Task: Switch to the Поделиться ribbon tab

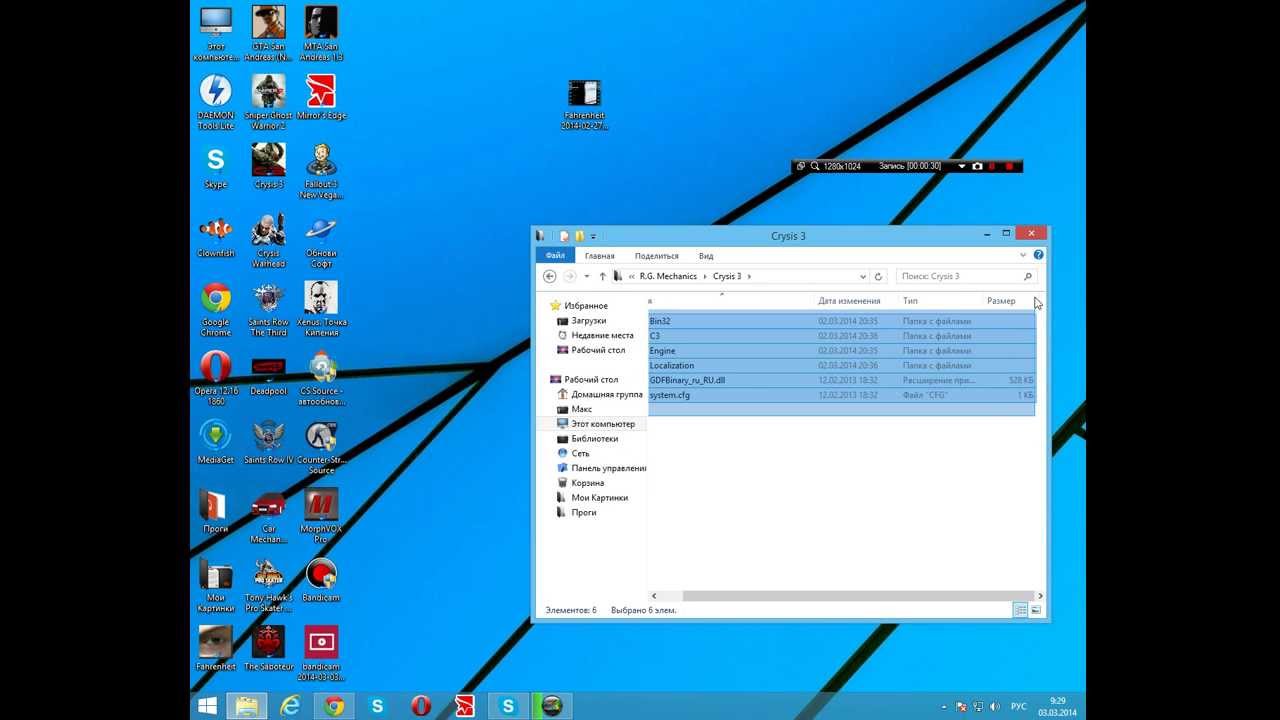Action: (656, 256)
